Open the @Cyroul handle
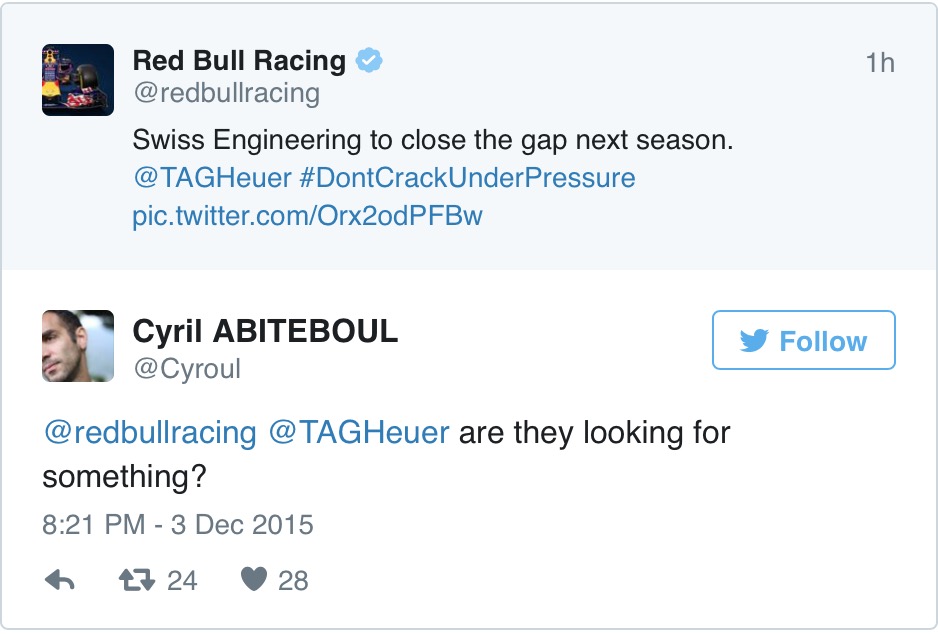 (187, 369)
